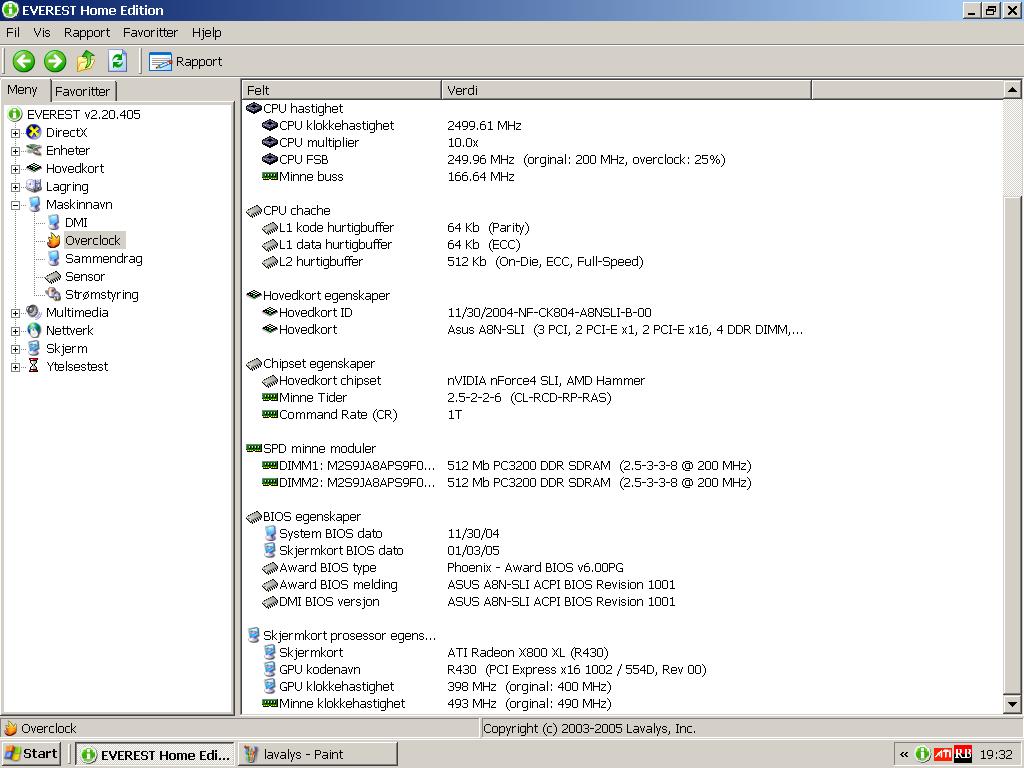Select the Sensor tree item

(84, 277)
